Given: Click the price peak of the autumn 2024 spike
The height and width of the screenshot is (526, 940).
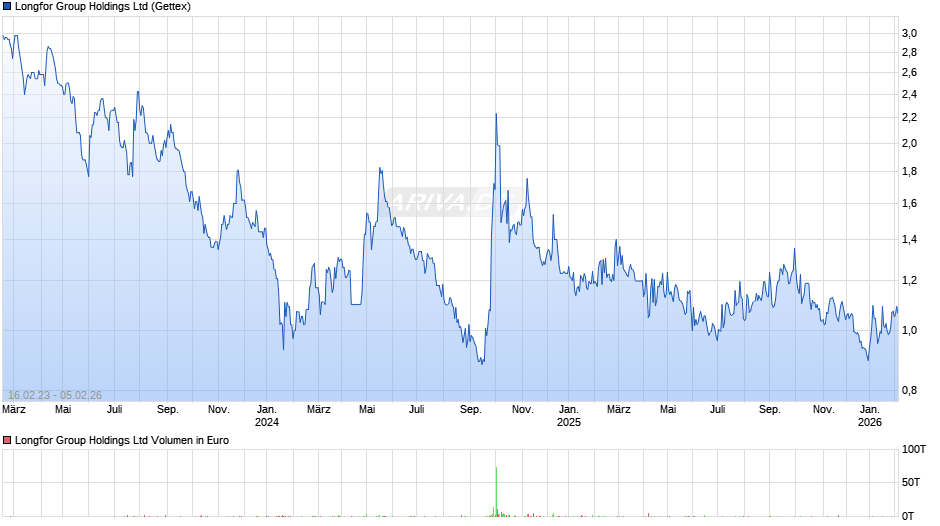Looking at the screenshot, I should point(496,114).
